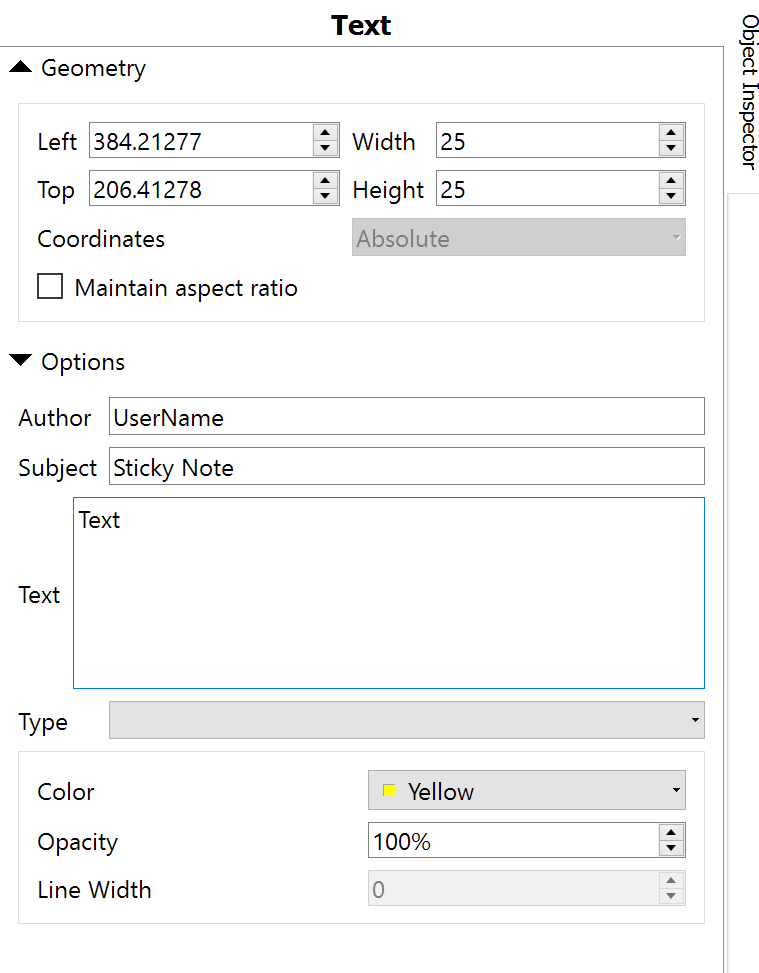The height and width of the screenshot is (973, 759).
Task: Increase the Top value with up arrow
Action: click(x=325, y=181)
